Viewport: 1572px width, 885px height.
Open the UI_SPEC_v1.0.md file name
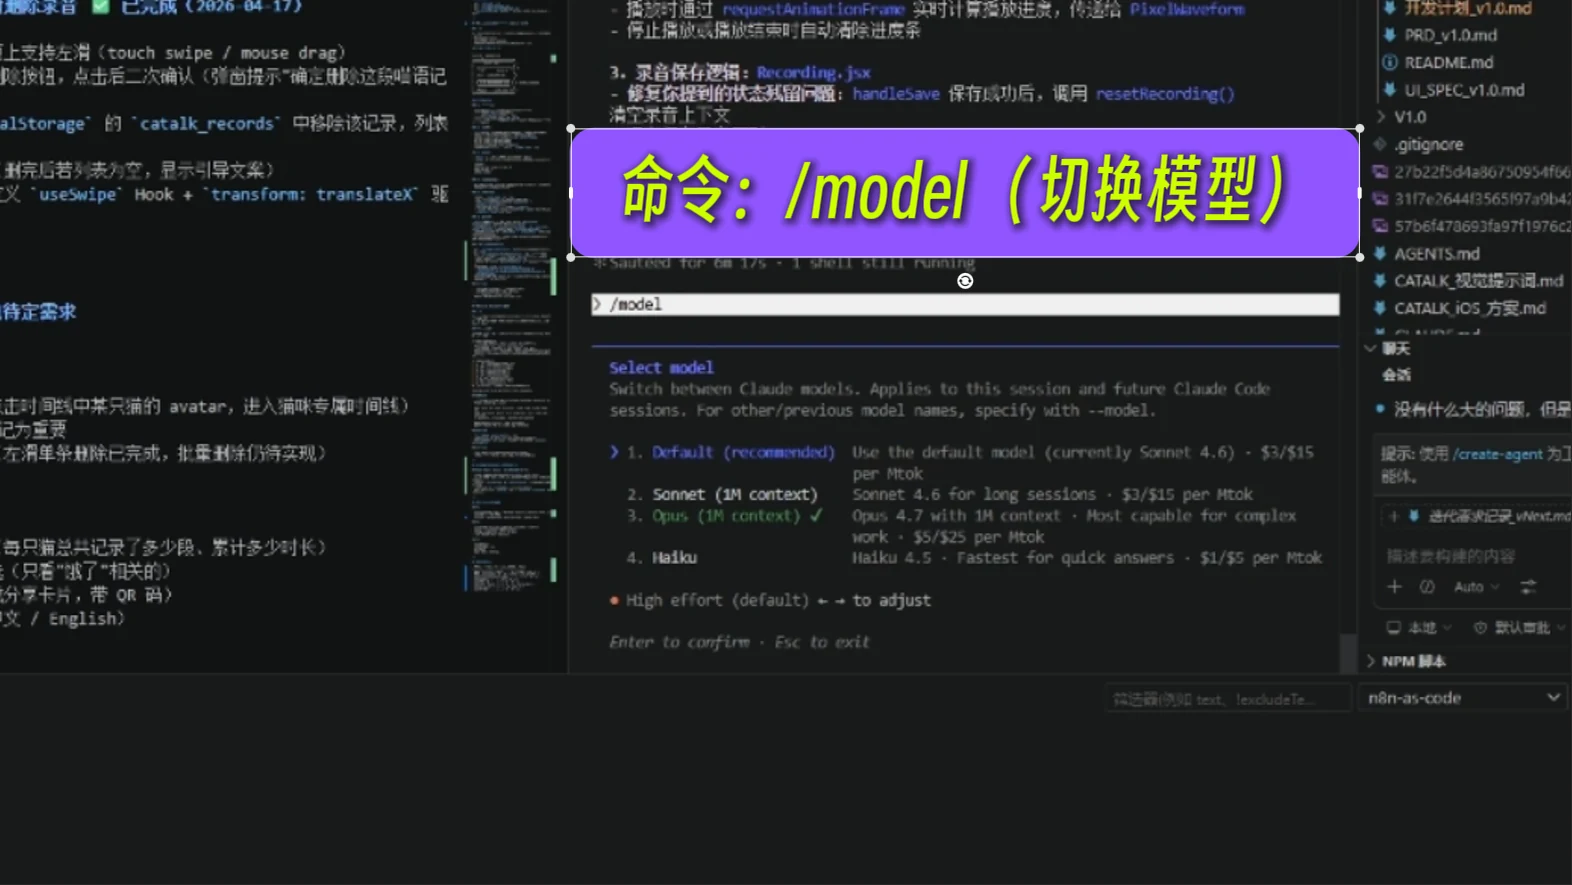tap(1464, 90)
